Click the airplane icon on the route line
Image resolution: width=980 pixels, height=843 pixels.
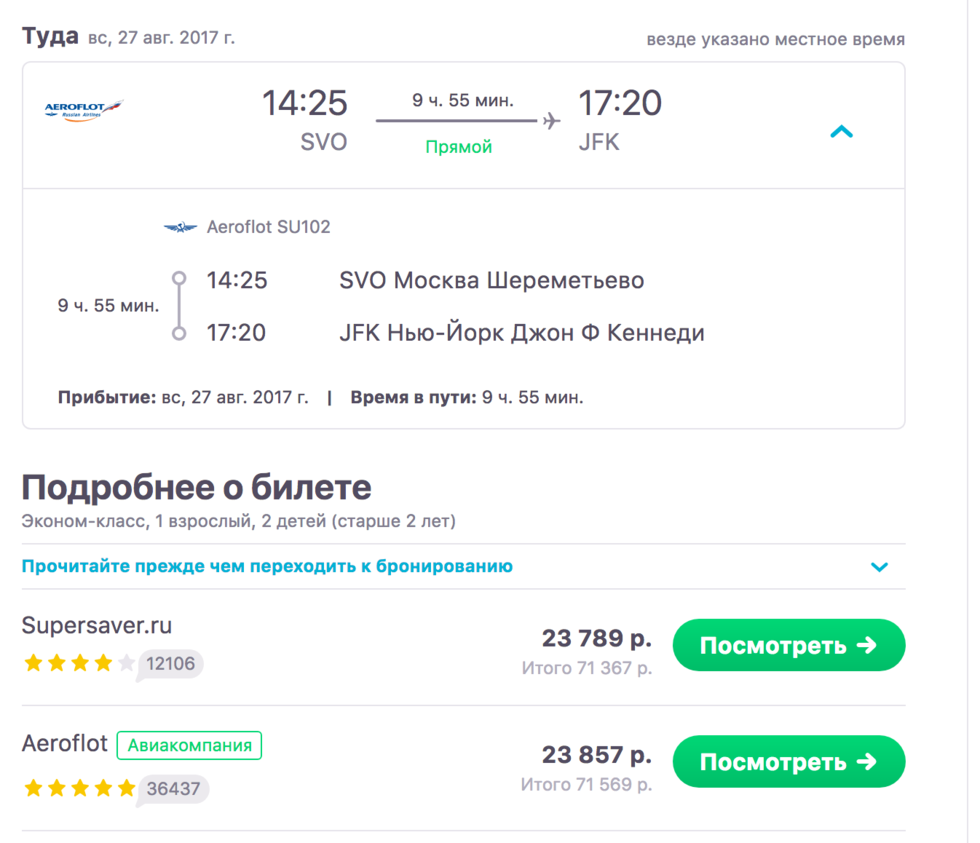(551, 121)
